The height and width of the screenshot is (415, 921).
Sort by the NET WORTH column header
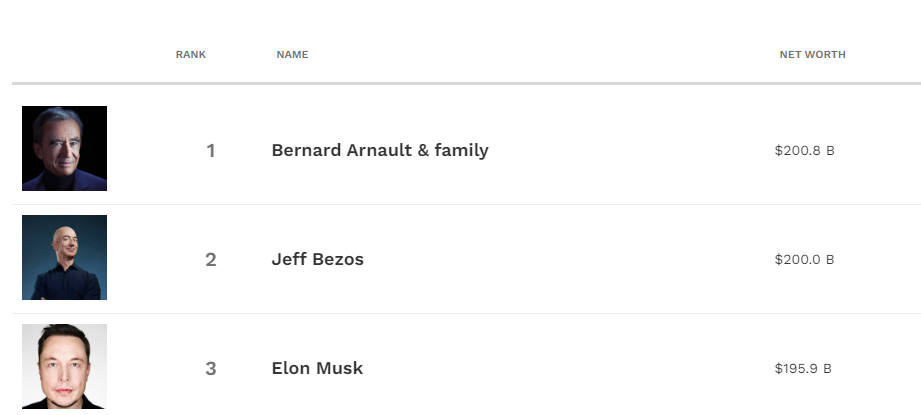pyautogui.click(x=812, y=55)
